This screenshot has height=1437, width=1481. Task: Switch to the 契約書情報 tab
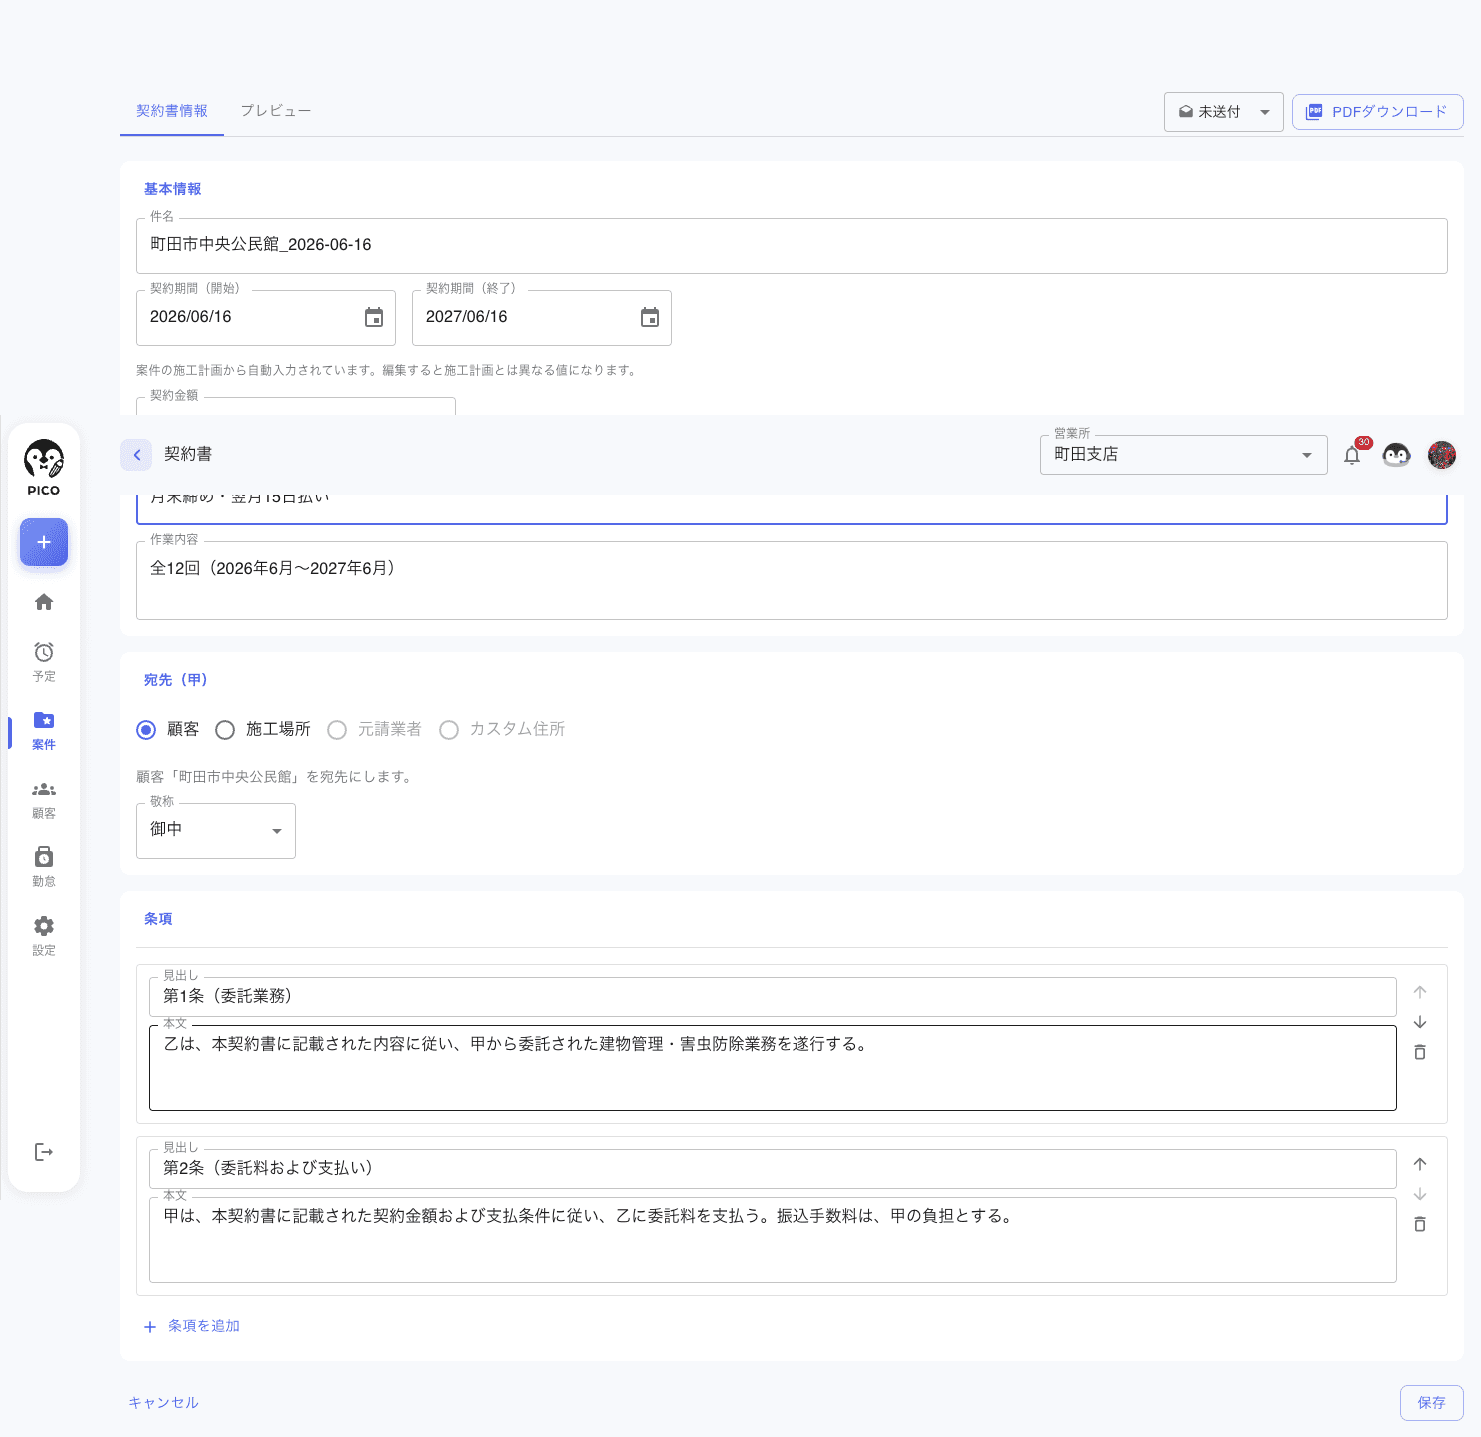click(172, 111)
